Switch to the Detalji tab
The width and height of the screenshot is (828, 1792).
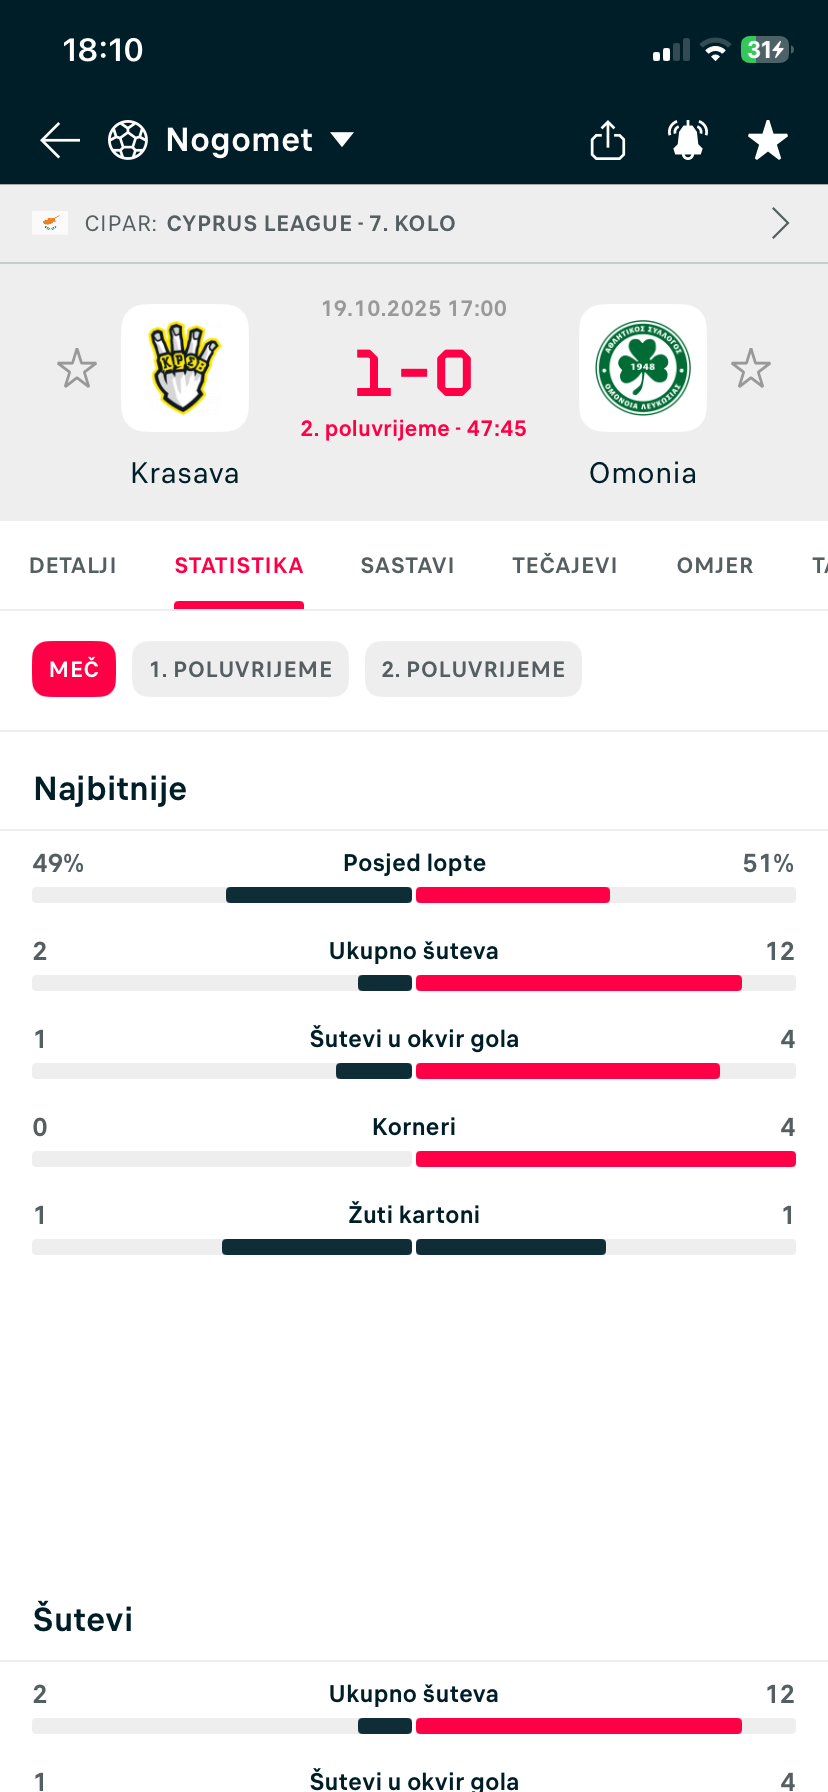point(73,566)
